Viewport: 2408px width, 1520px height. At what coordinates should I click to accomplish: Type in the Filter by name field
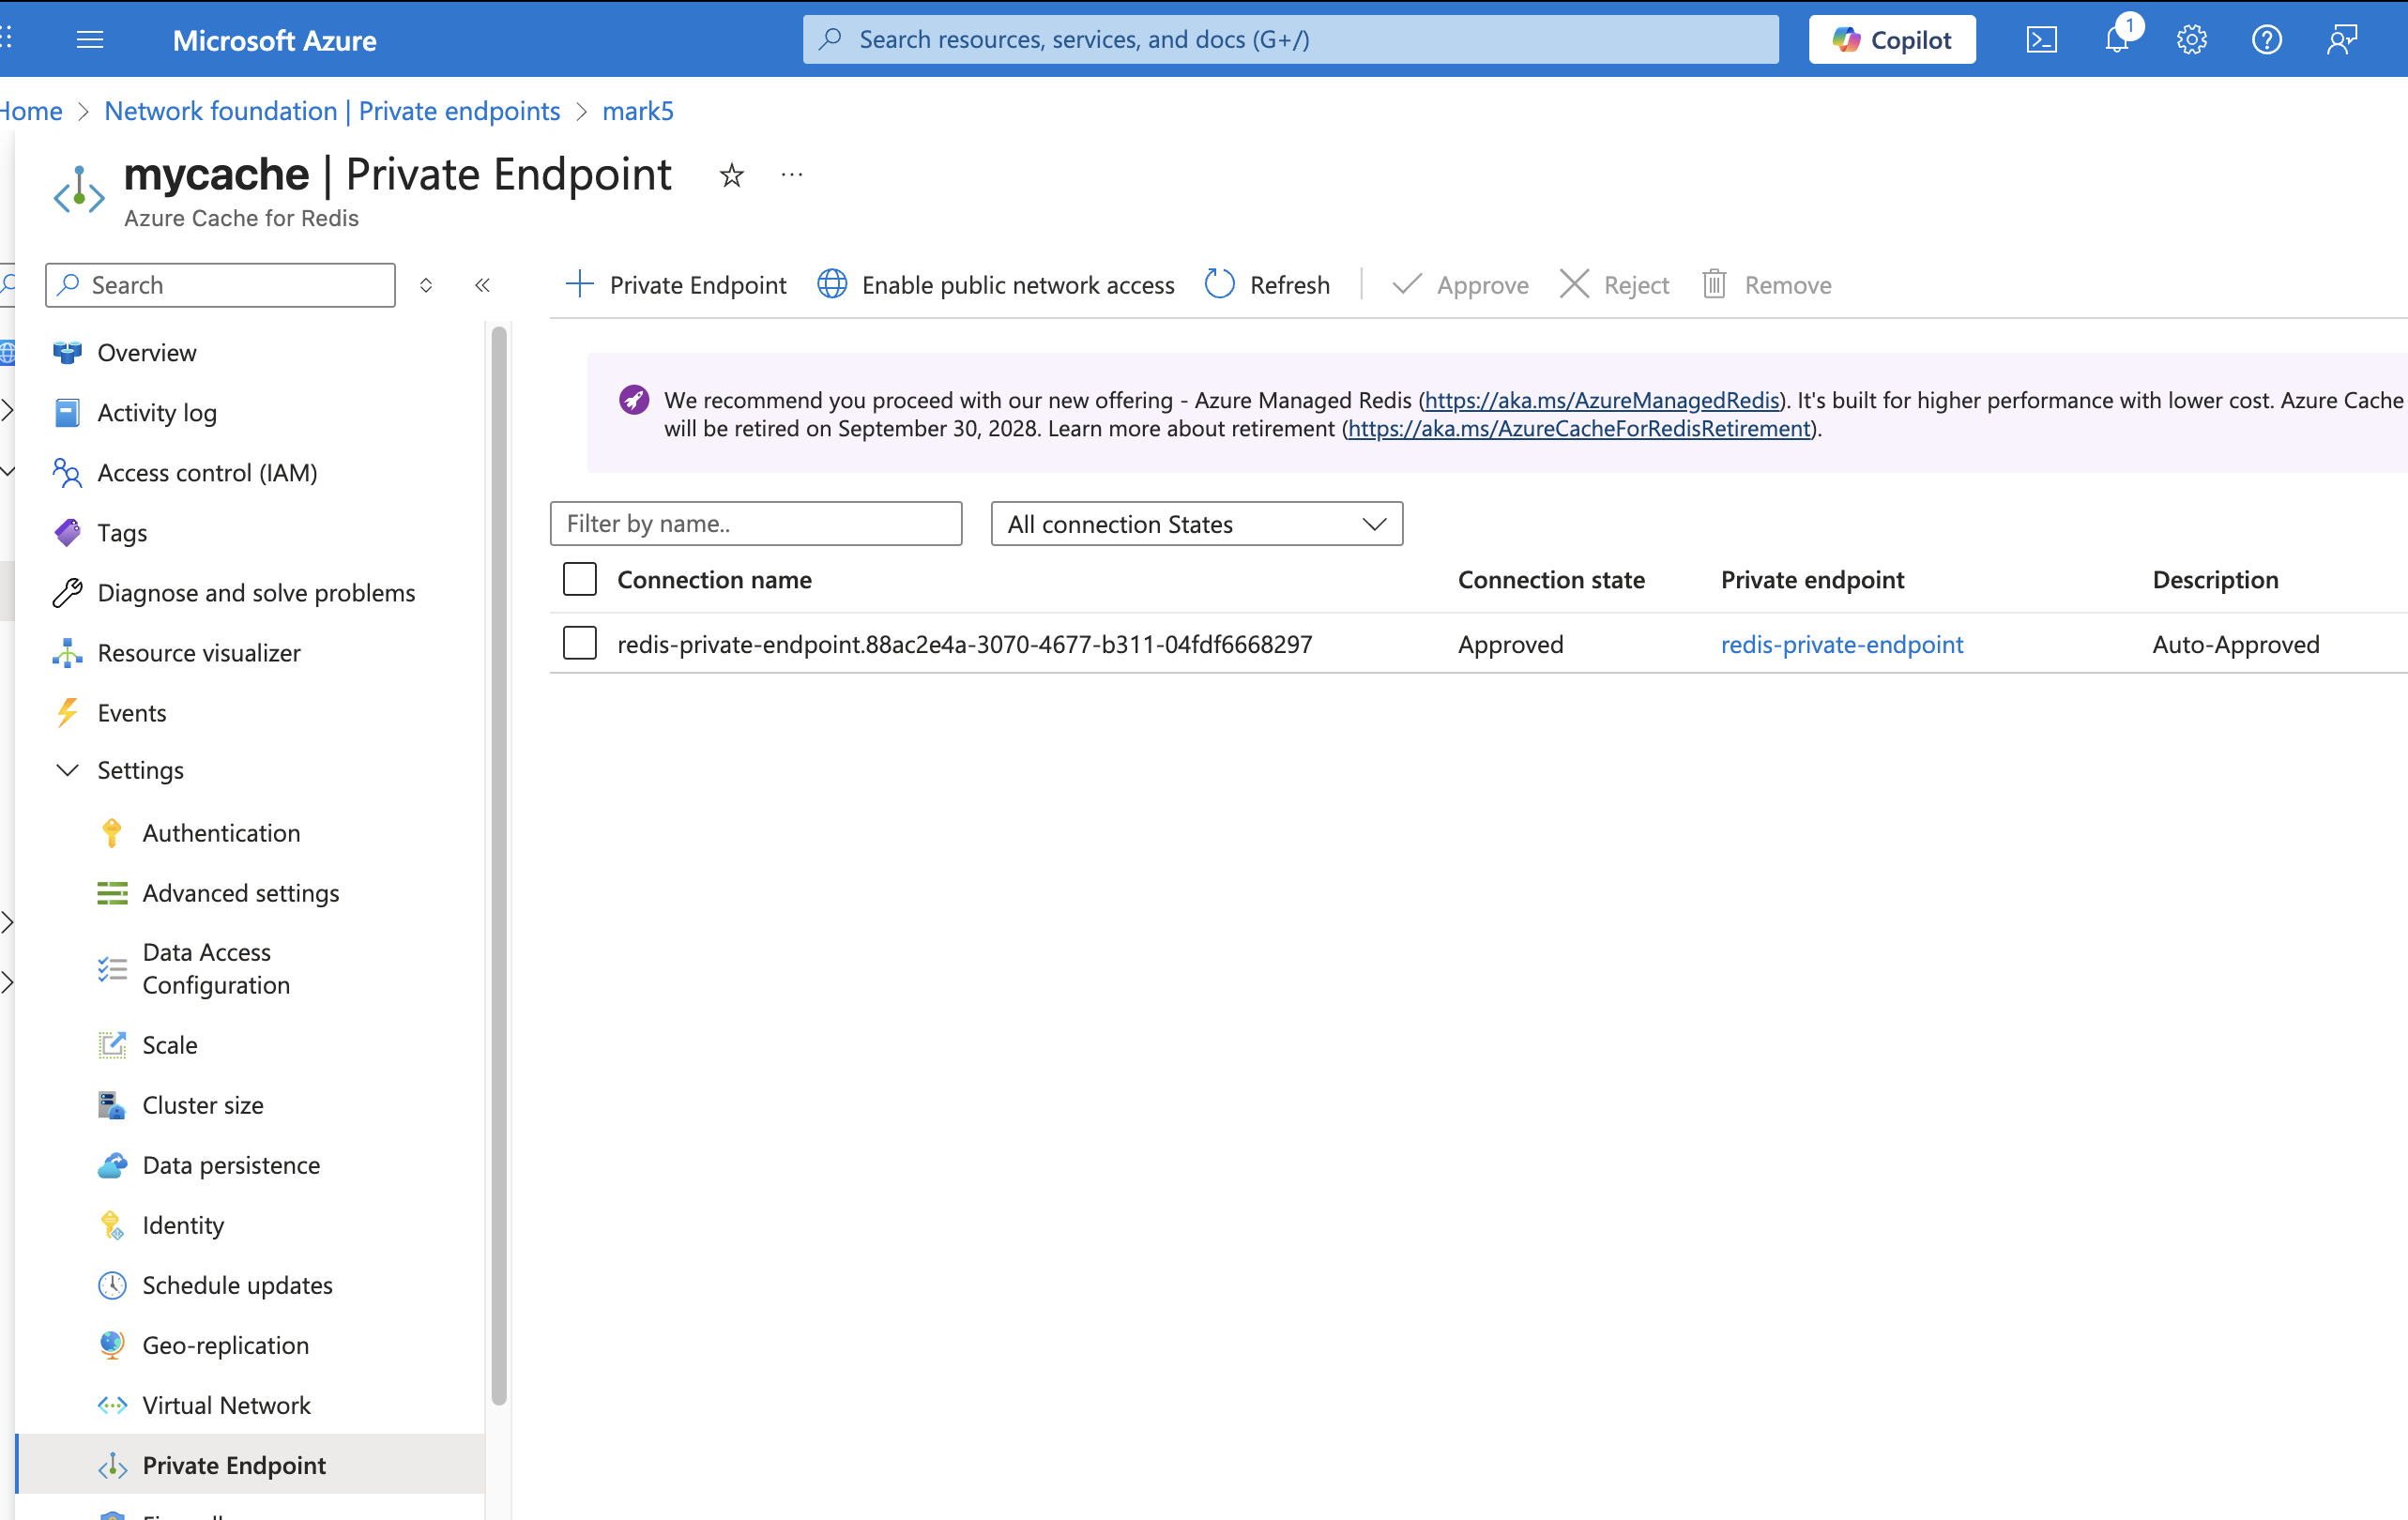tap(756, 523)
